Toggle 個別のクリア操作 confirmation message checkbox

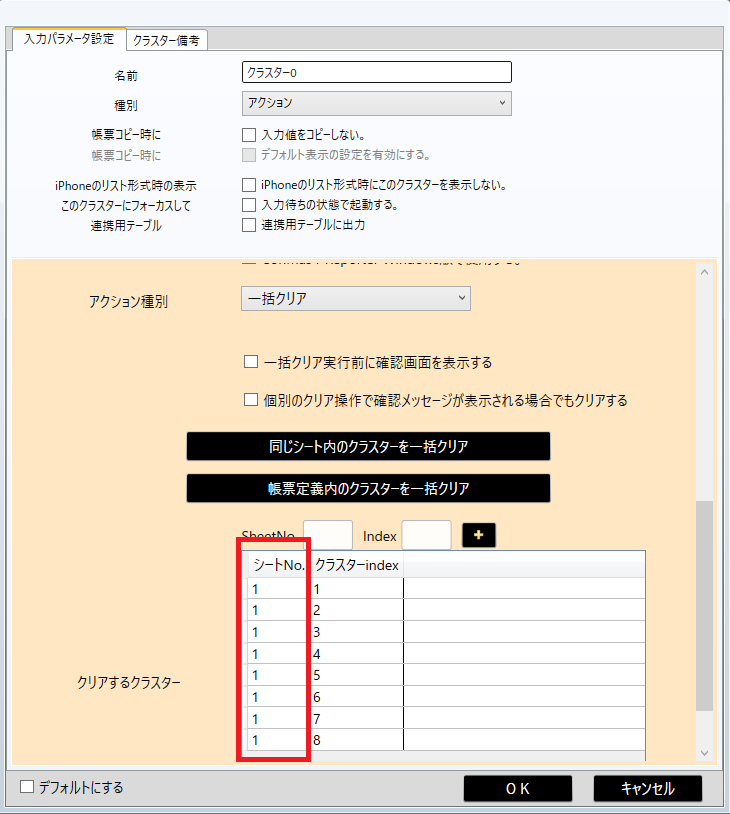(x=252, y=400)
